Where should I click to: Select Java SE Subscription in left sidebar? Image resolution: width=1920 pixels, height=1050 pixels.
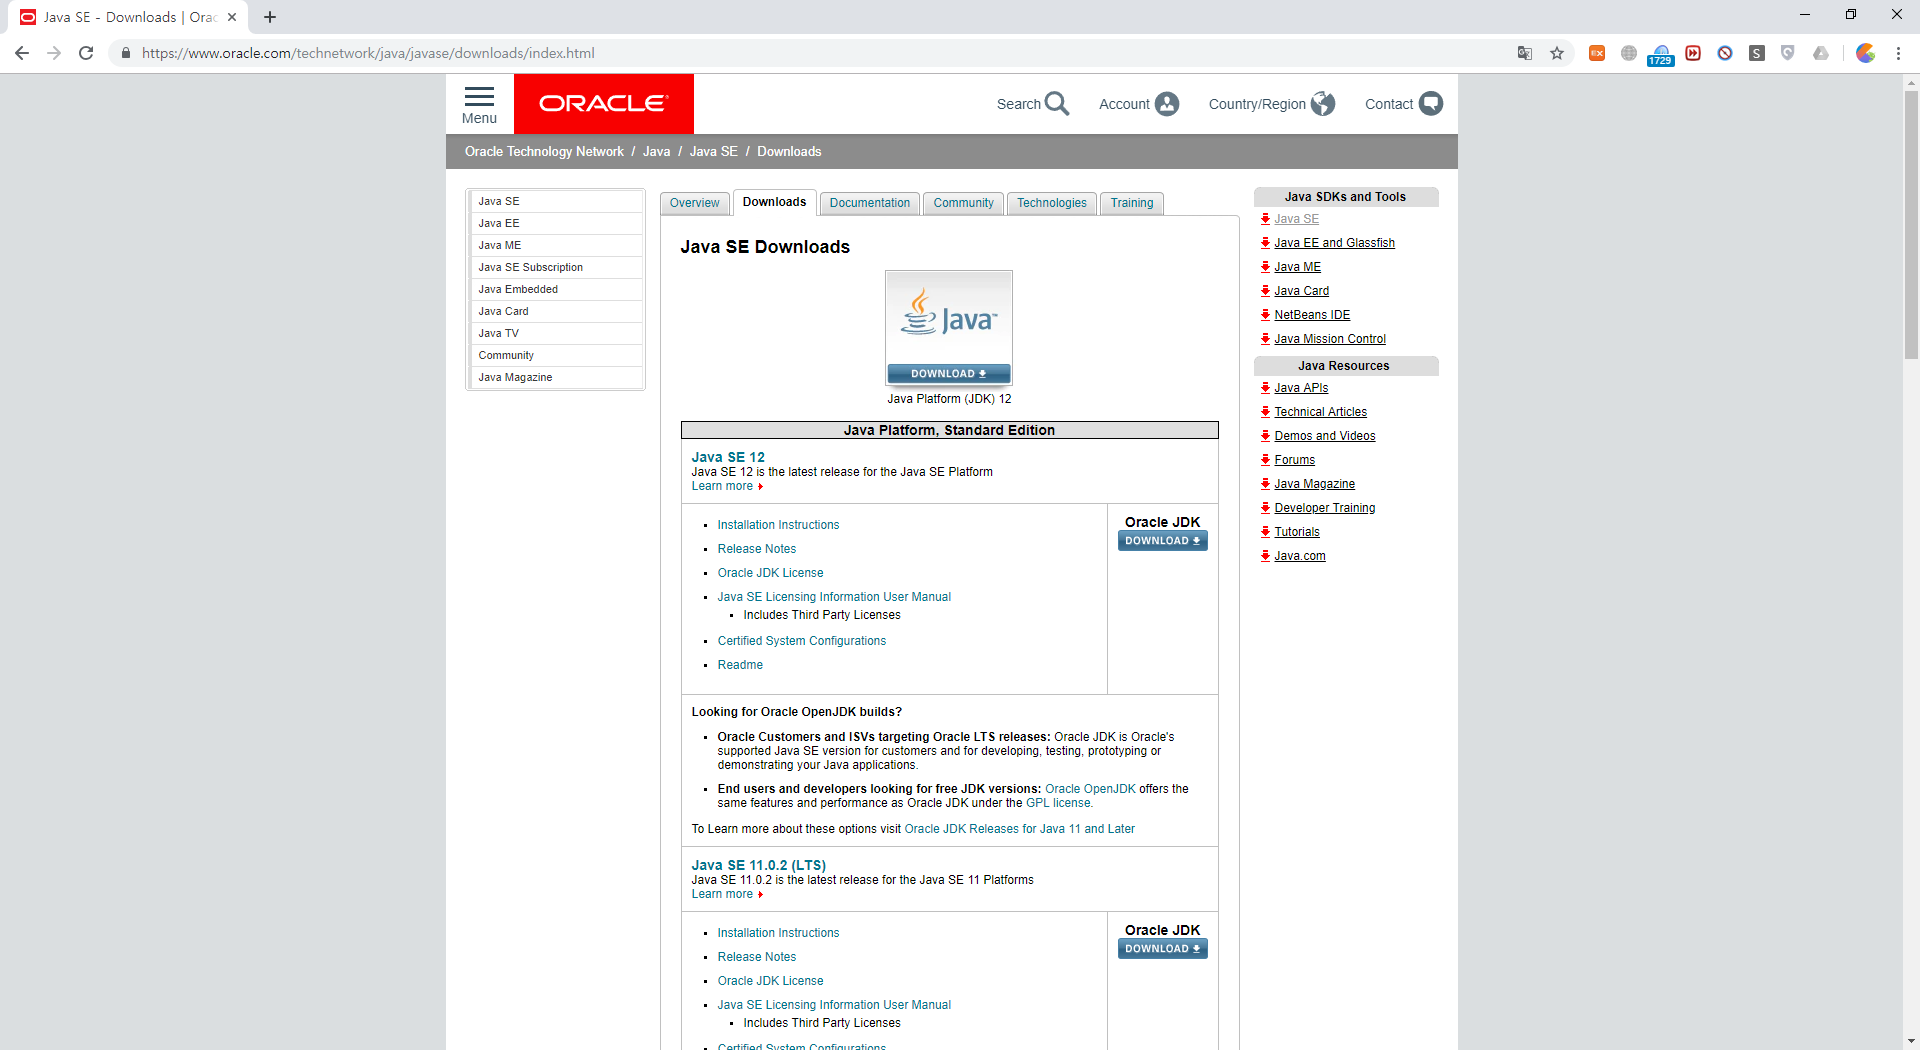556,267
